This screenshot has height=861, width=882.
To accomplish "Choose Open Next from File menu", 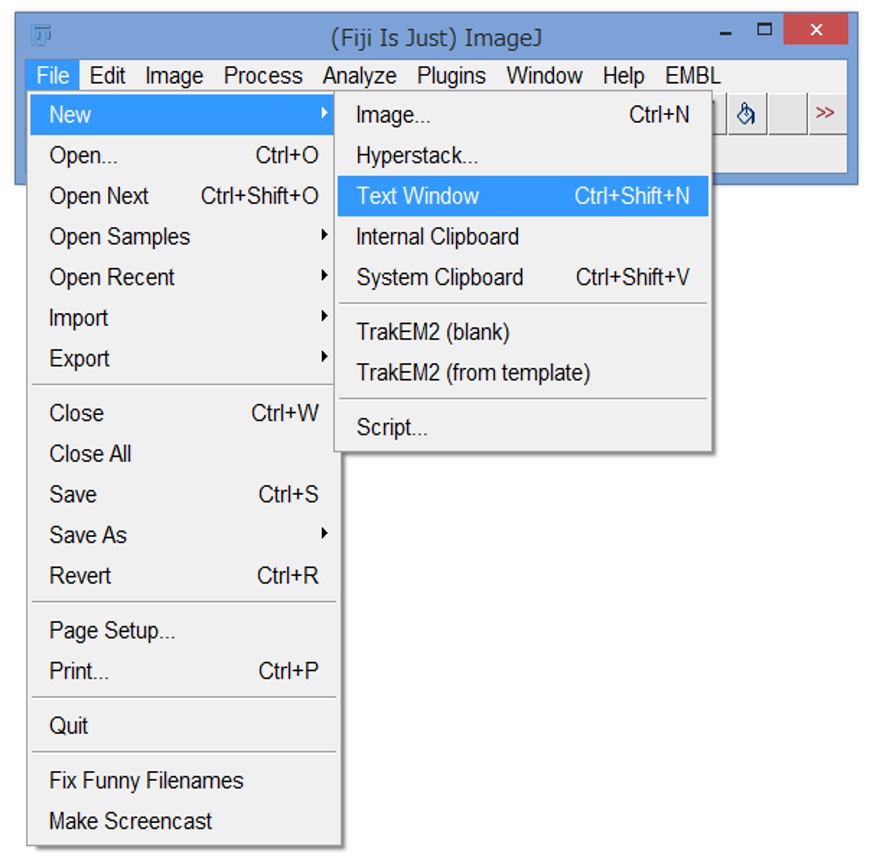I will pos(182,196).
